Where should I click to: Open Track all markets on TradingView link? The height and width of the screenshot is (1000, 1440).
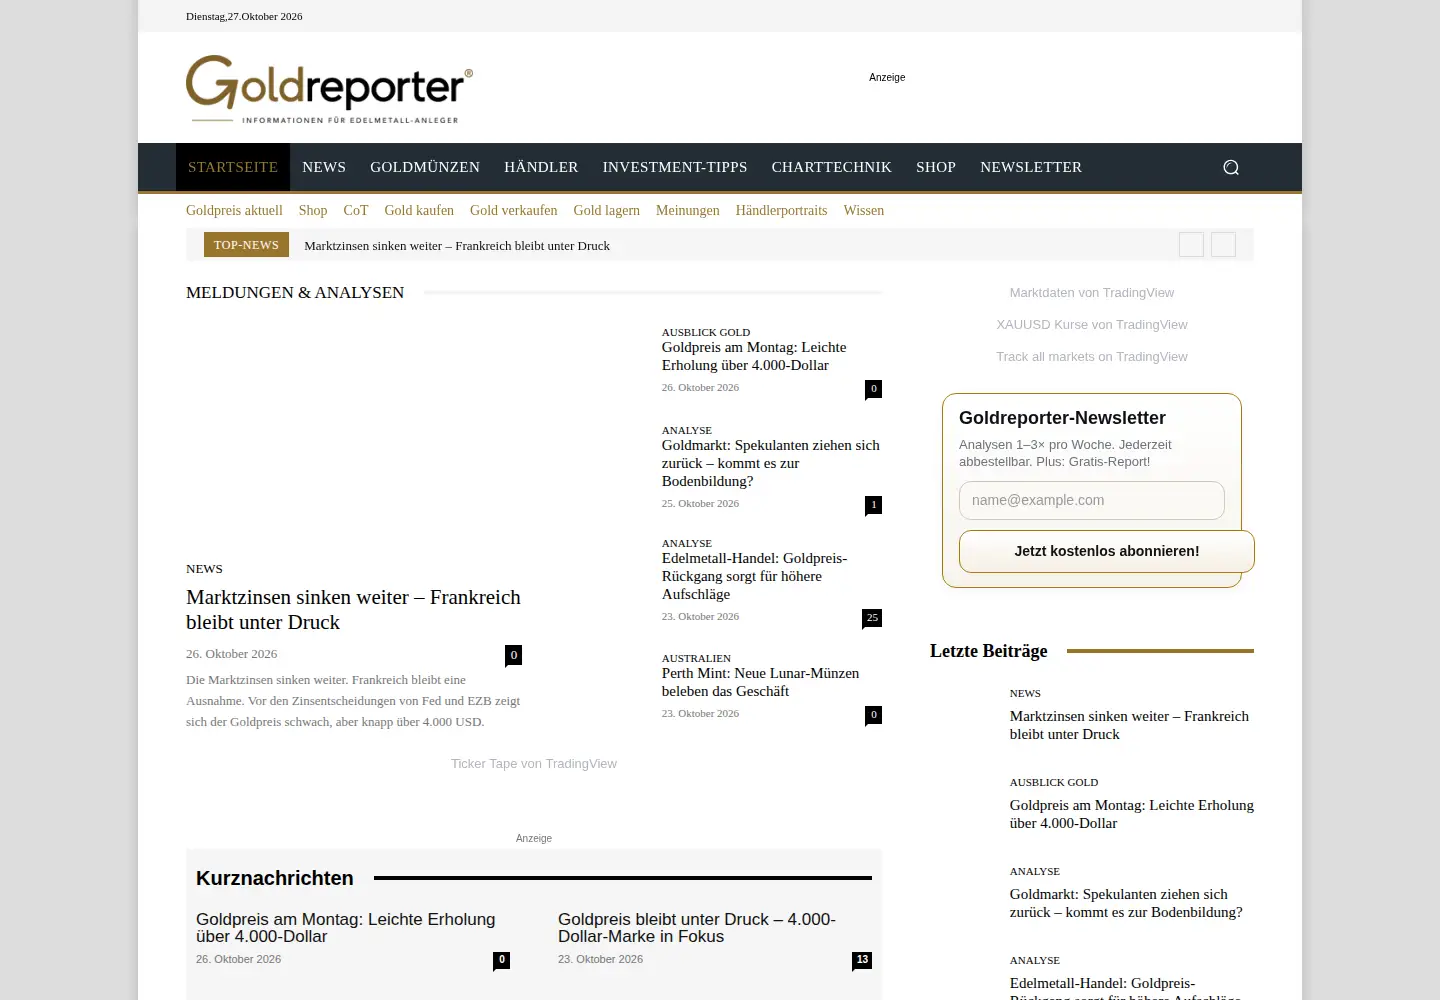coord(1092,357)
